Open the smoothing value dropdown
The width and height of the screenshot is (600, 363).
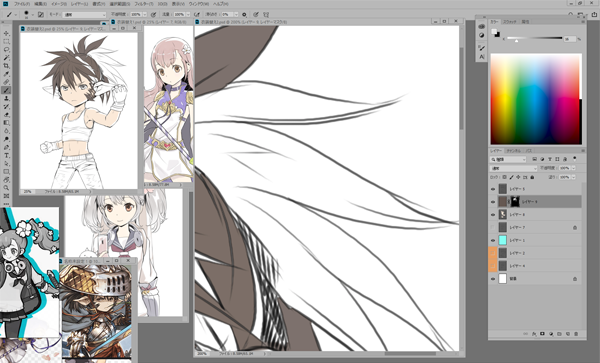coord(236,15)
